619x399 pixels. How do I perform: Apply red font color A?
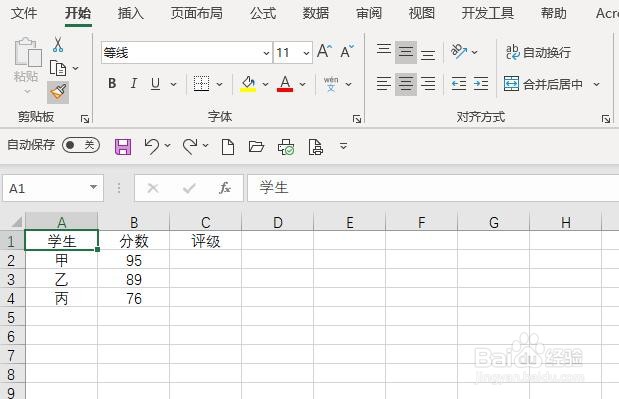point(285,84)
